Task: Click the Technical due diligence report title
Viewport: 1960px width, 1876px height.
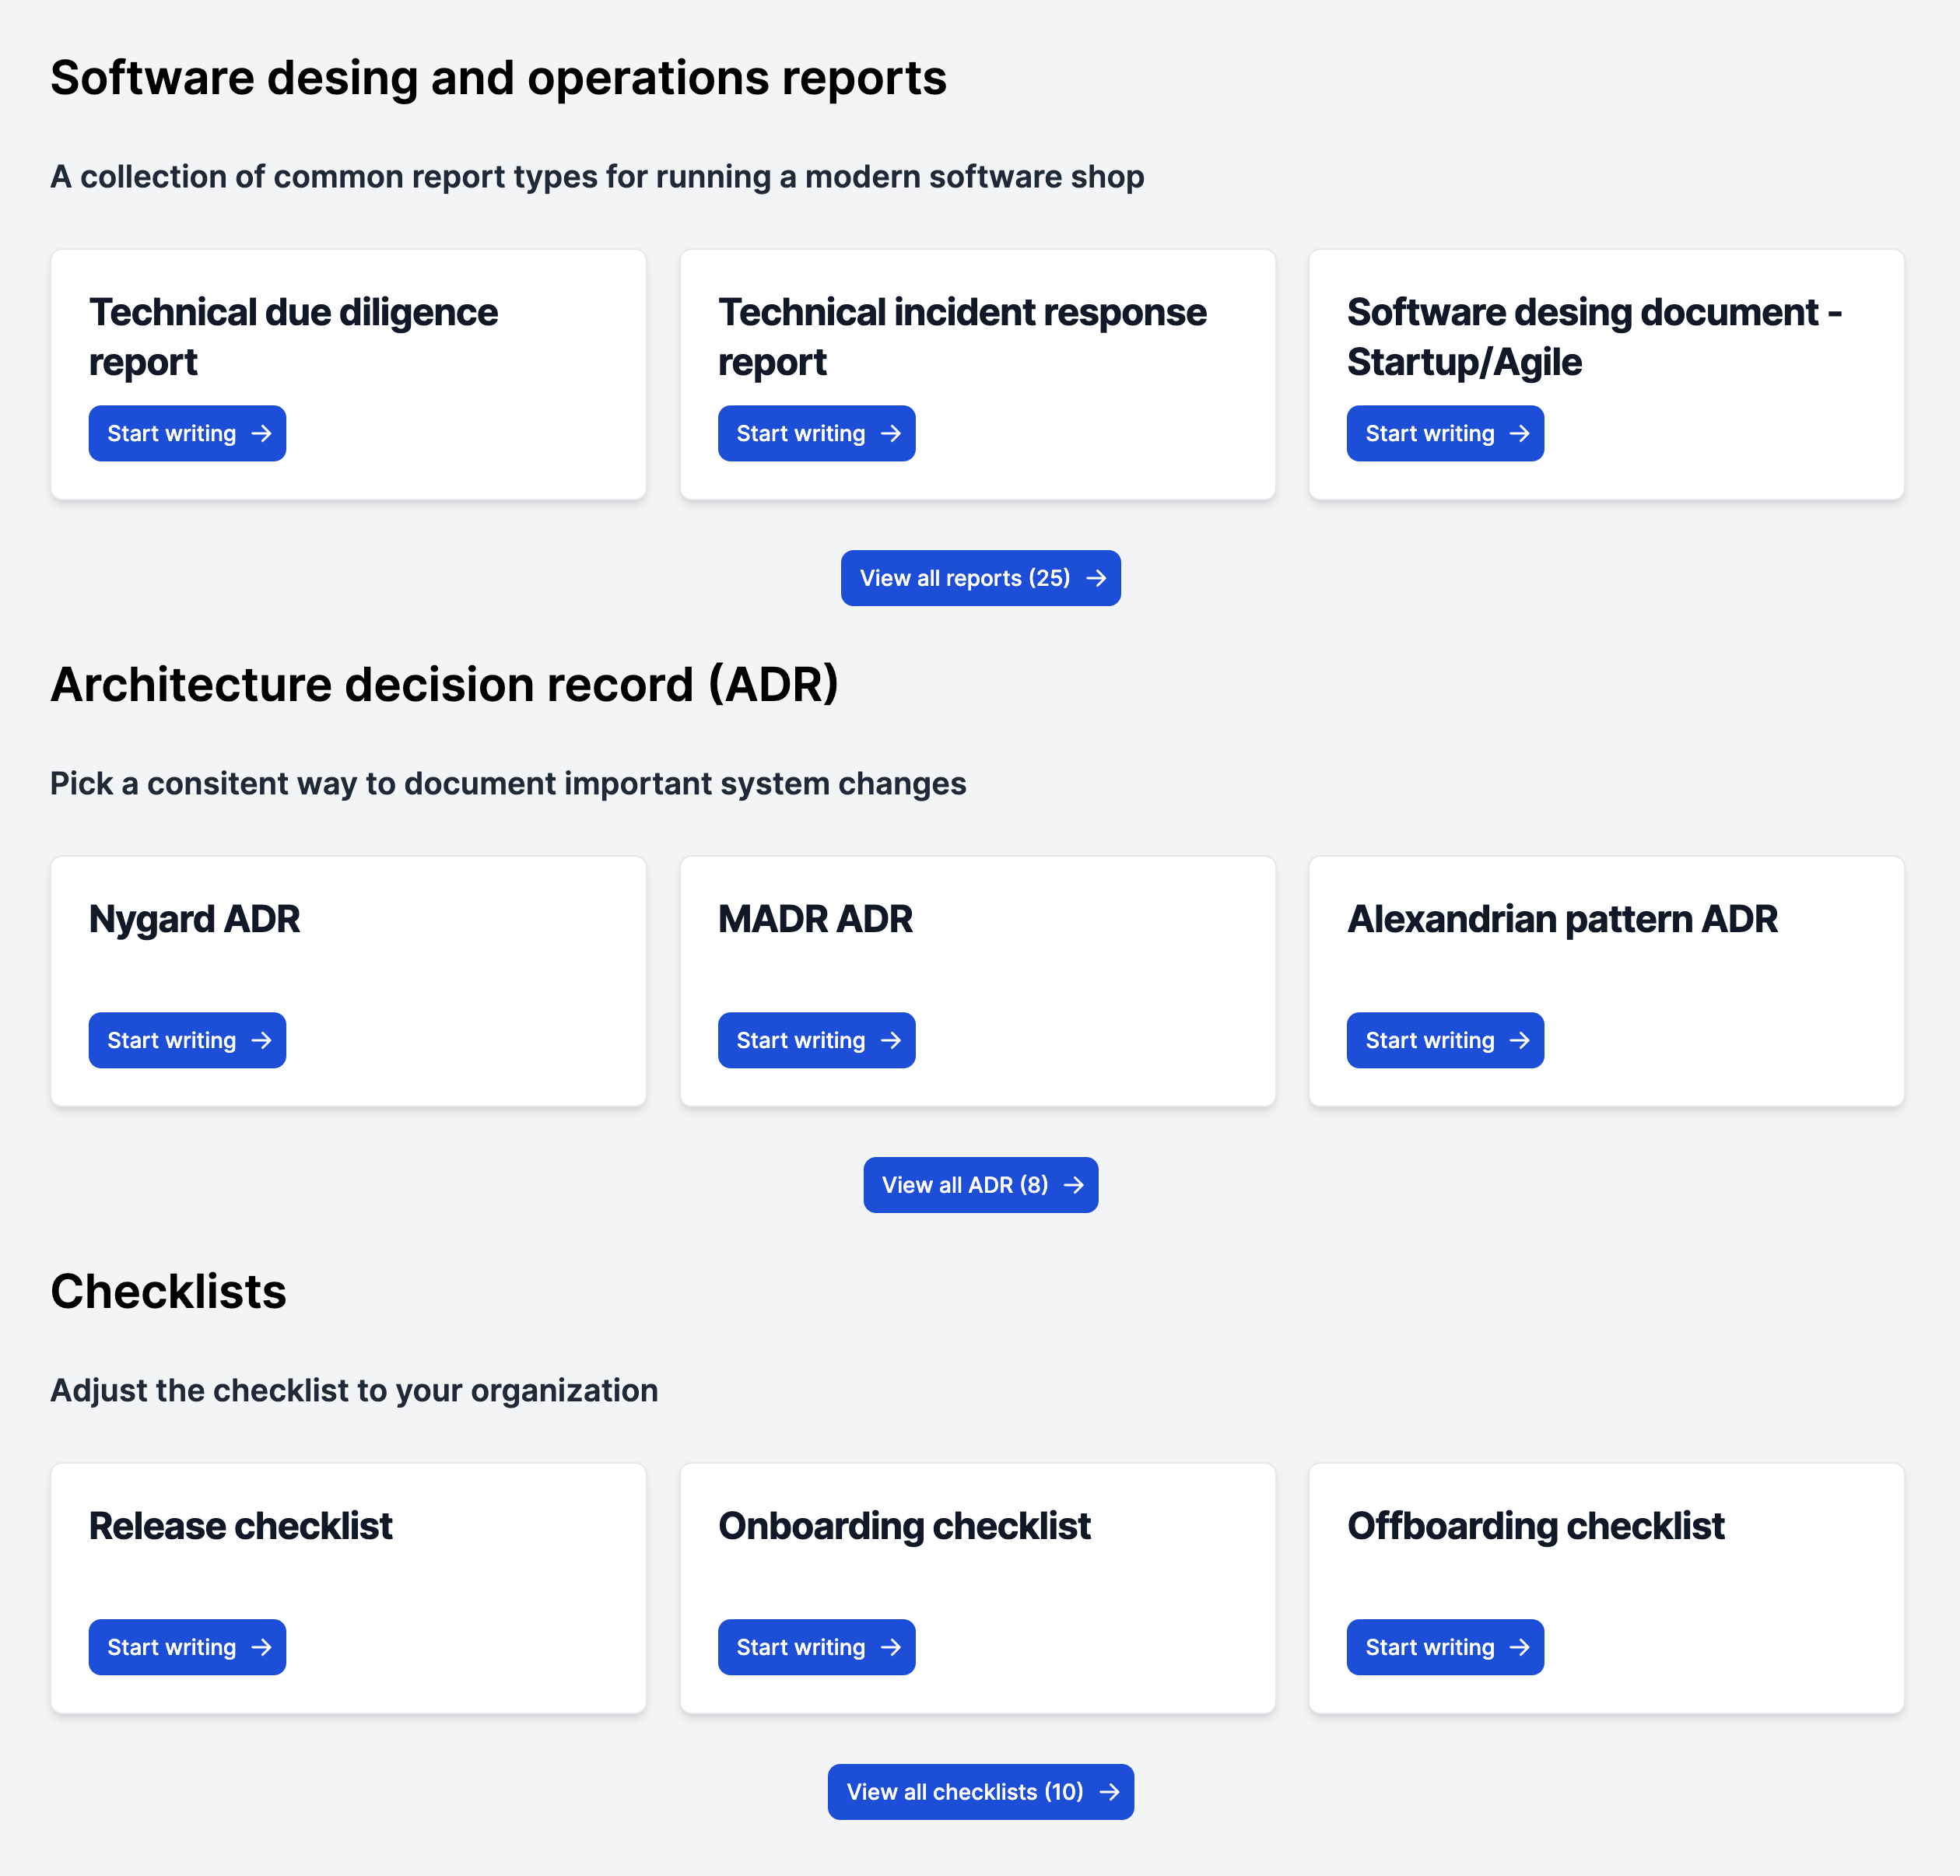Action: (293, 337)
